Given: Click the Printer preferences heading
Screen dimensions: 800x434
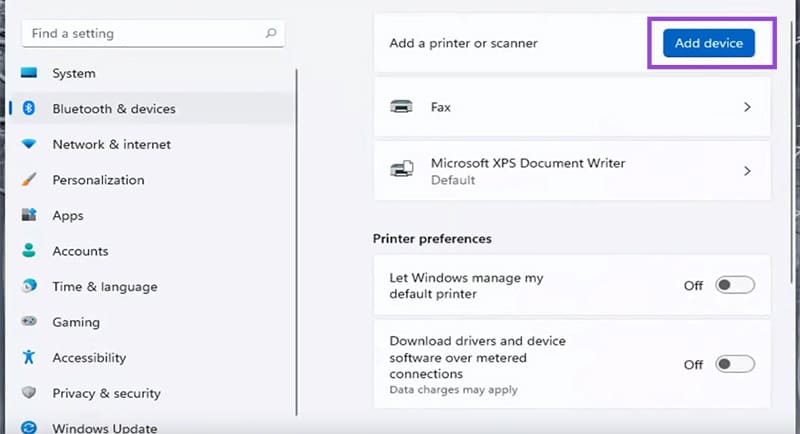Looking at the screenshot, I should click(432, 239).
